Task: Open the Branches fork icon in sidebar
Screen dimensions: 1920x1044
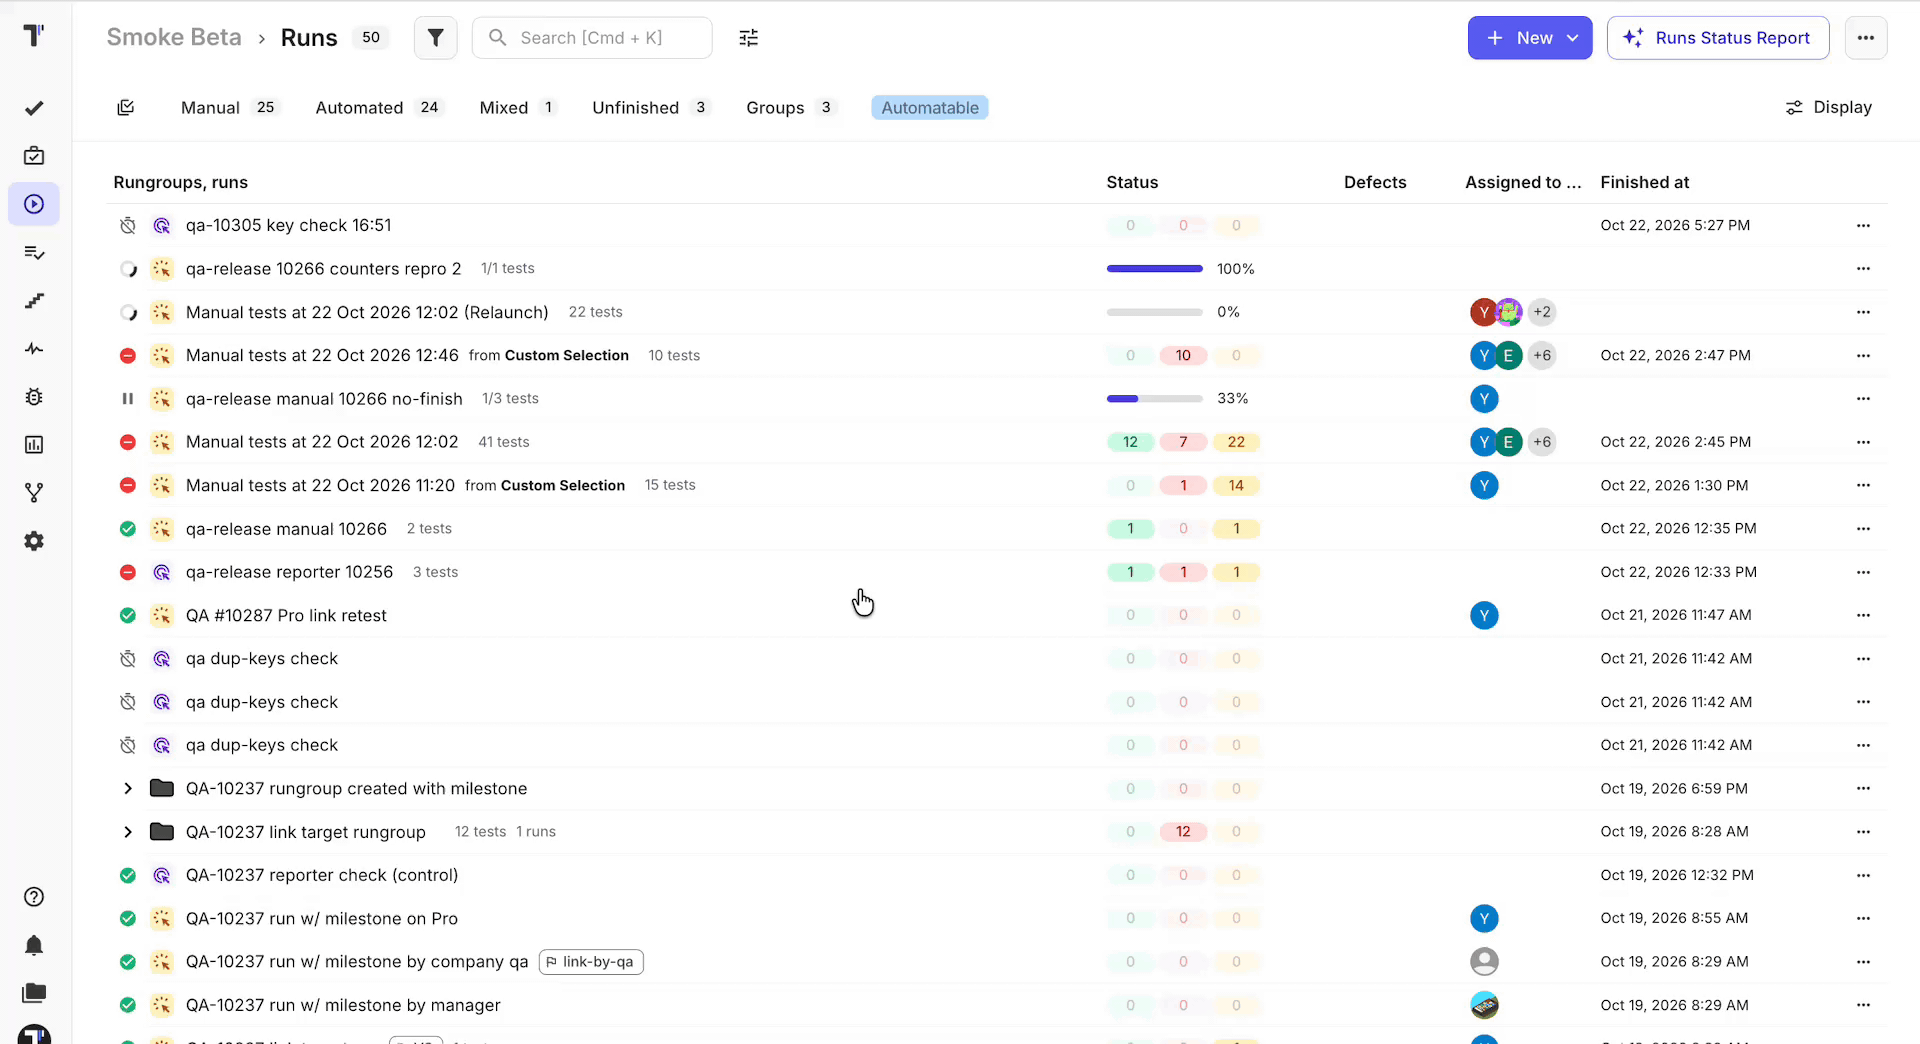Action: point(34,493)
